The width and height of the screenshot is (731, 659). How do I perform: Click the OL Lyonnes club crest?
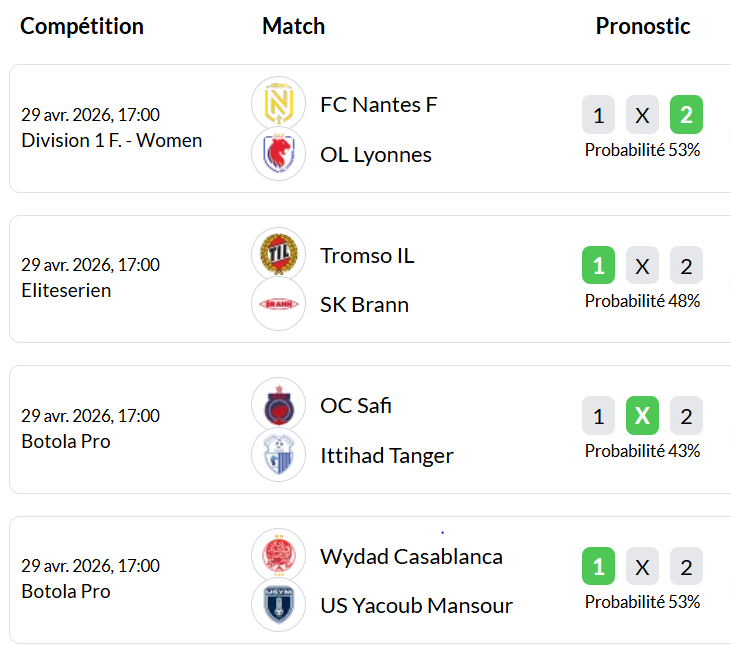tap(278, 154)
